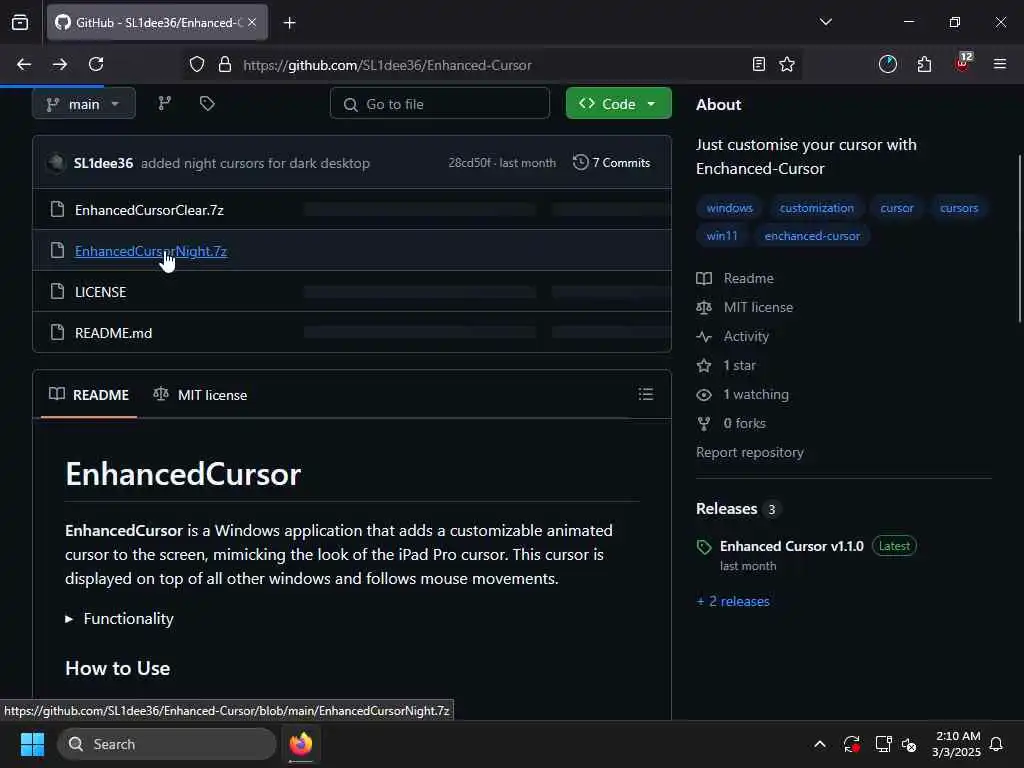Show the + 2 releases link
1024x768 pixels.
(x=733, y=601)
